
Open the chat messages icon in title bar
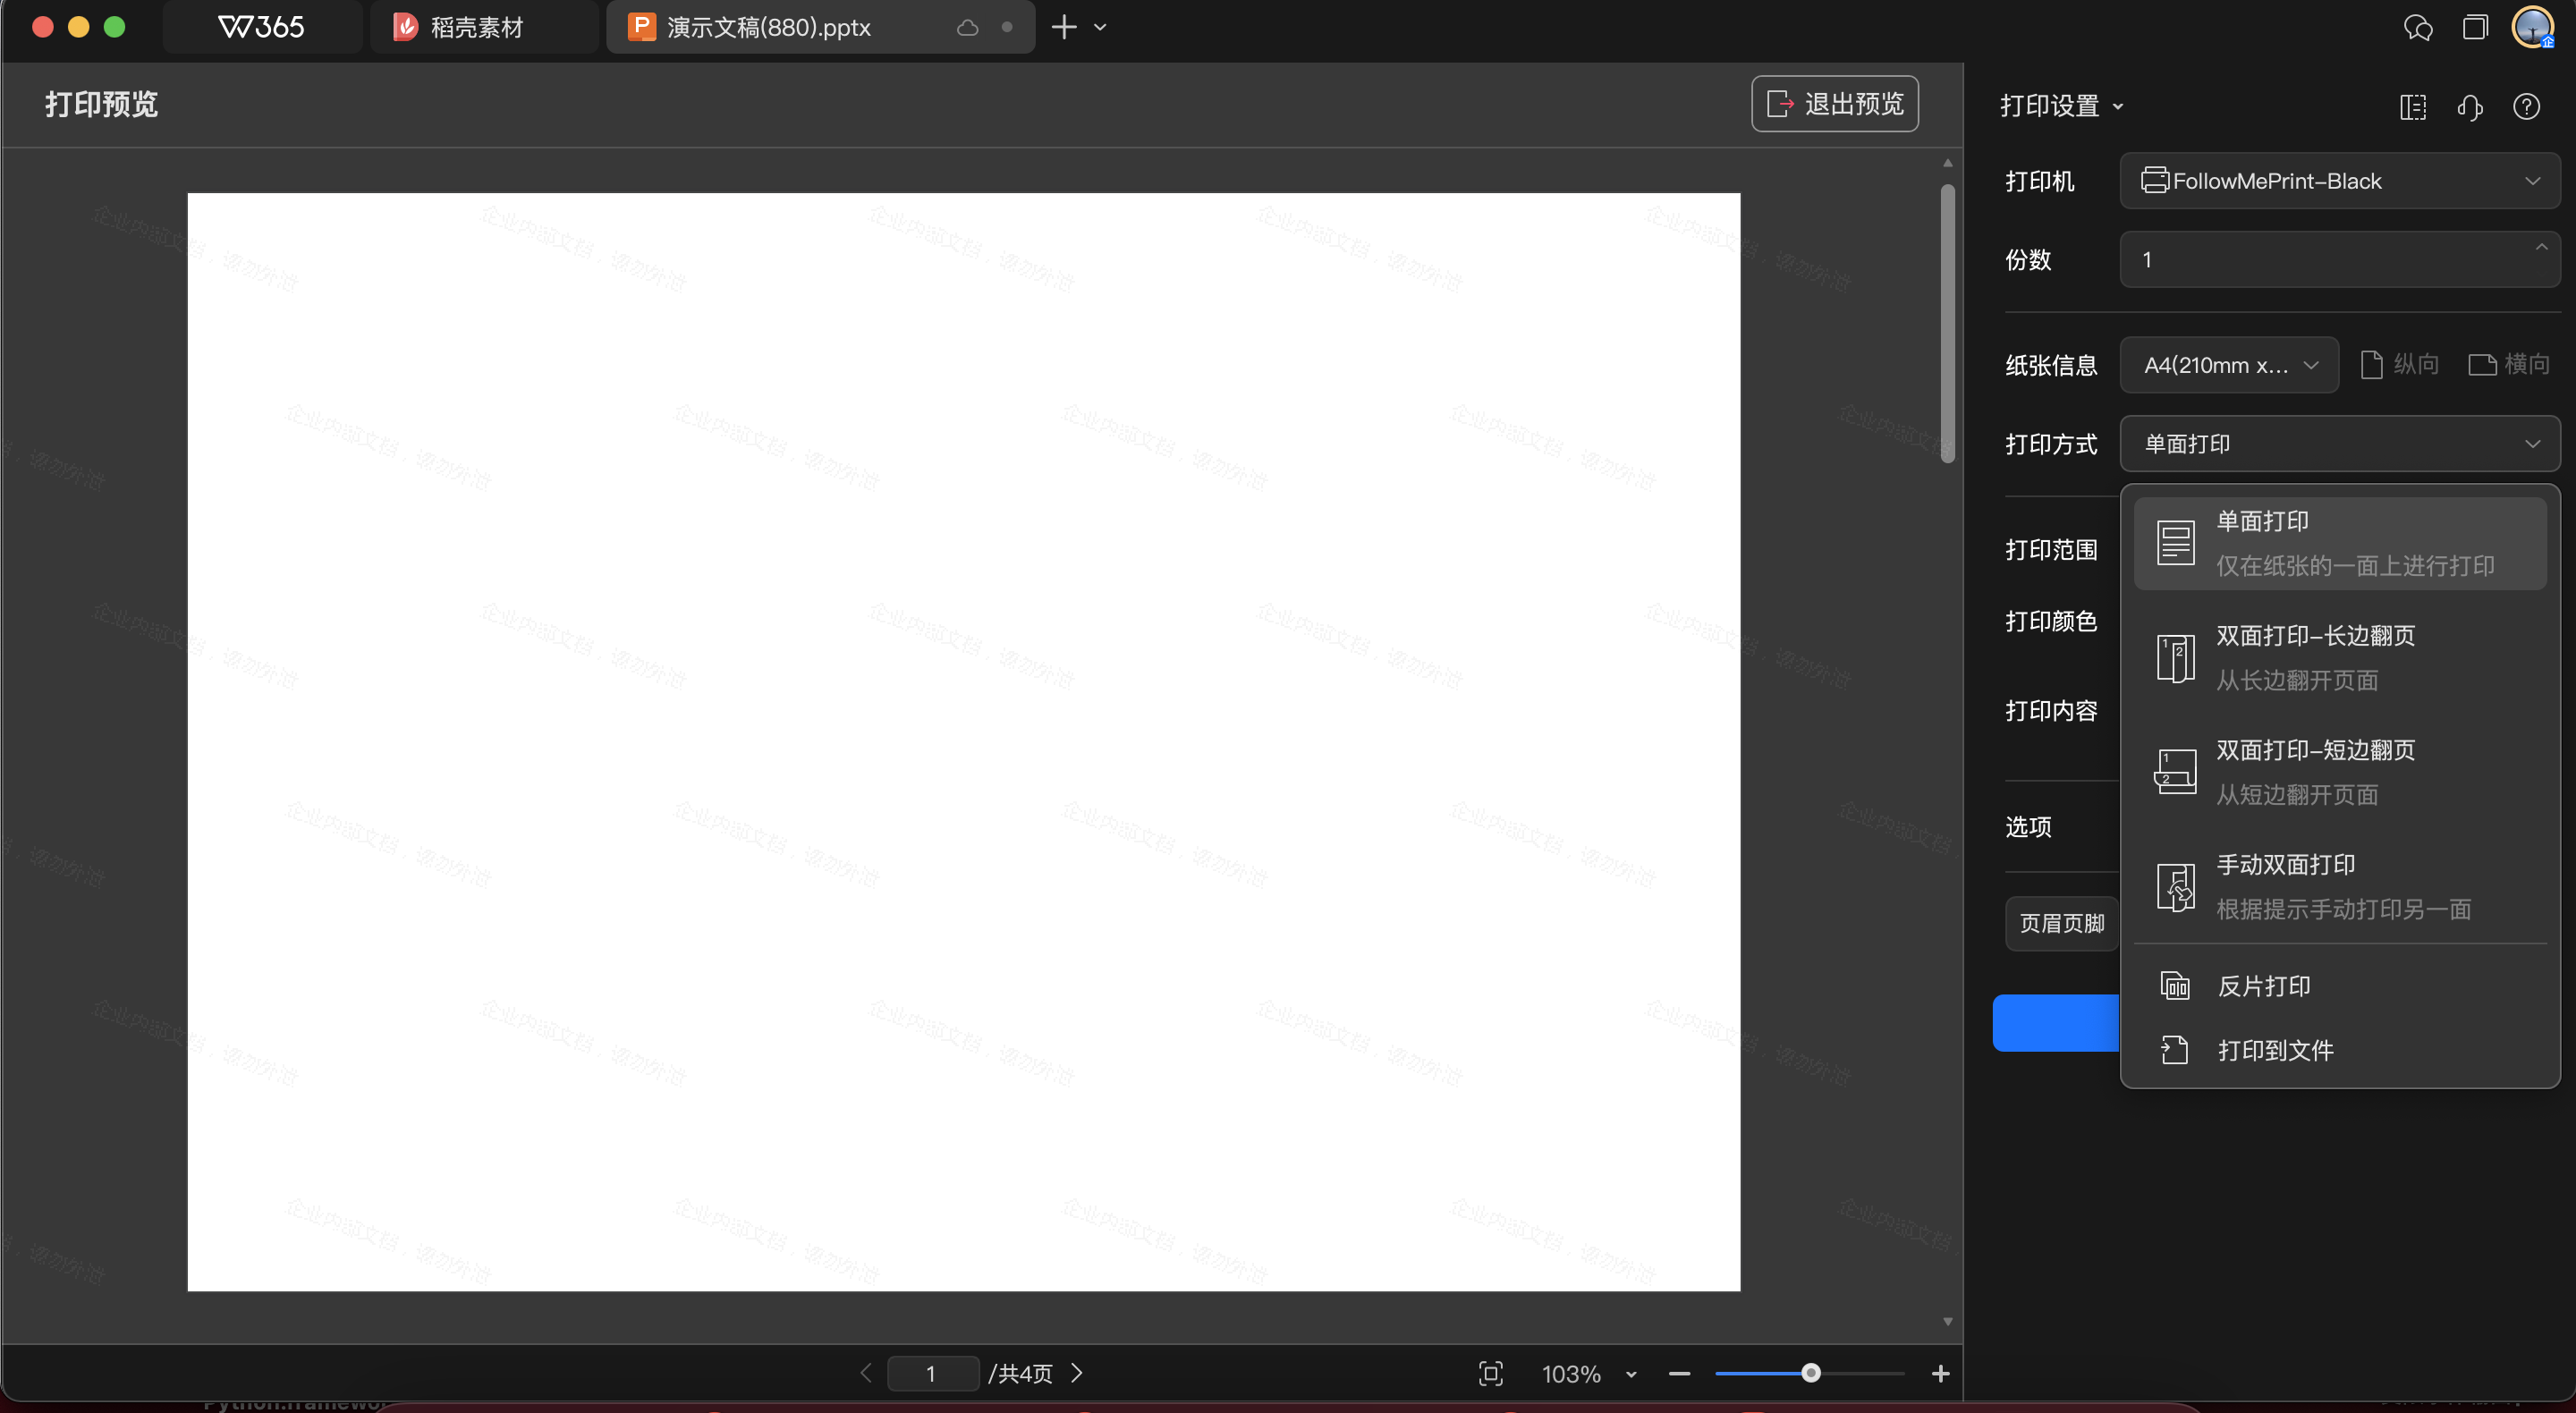click(x=2417, y=27)
